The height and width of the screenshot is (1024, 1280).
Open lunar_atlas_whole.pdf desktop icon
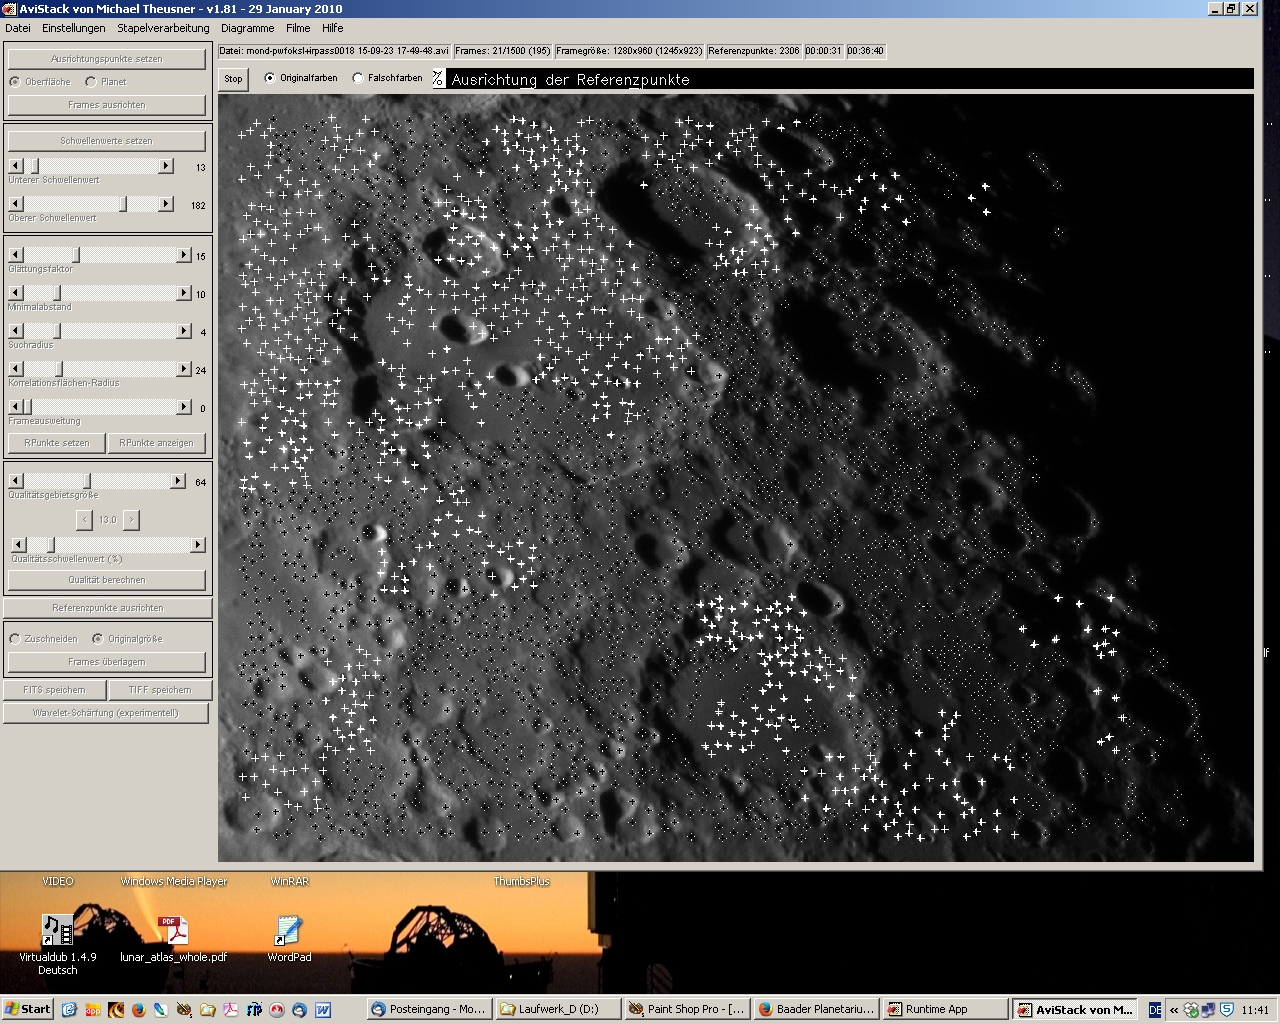[x=173, y=931]
